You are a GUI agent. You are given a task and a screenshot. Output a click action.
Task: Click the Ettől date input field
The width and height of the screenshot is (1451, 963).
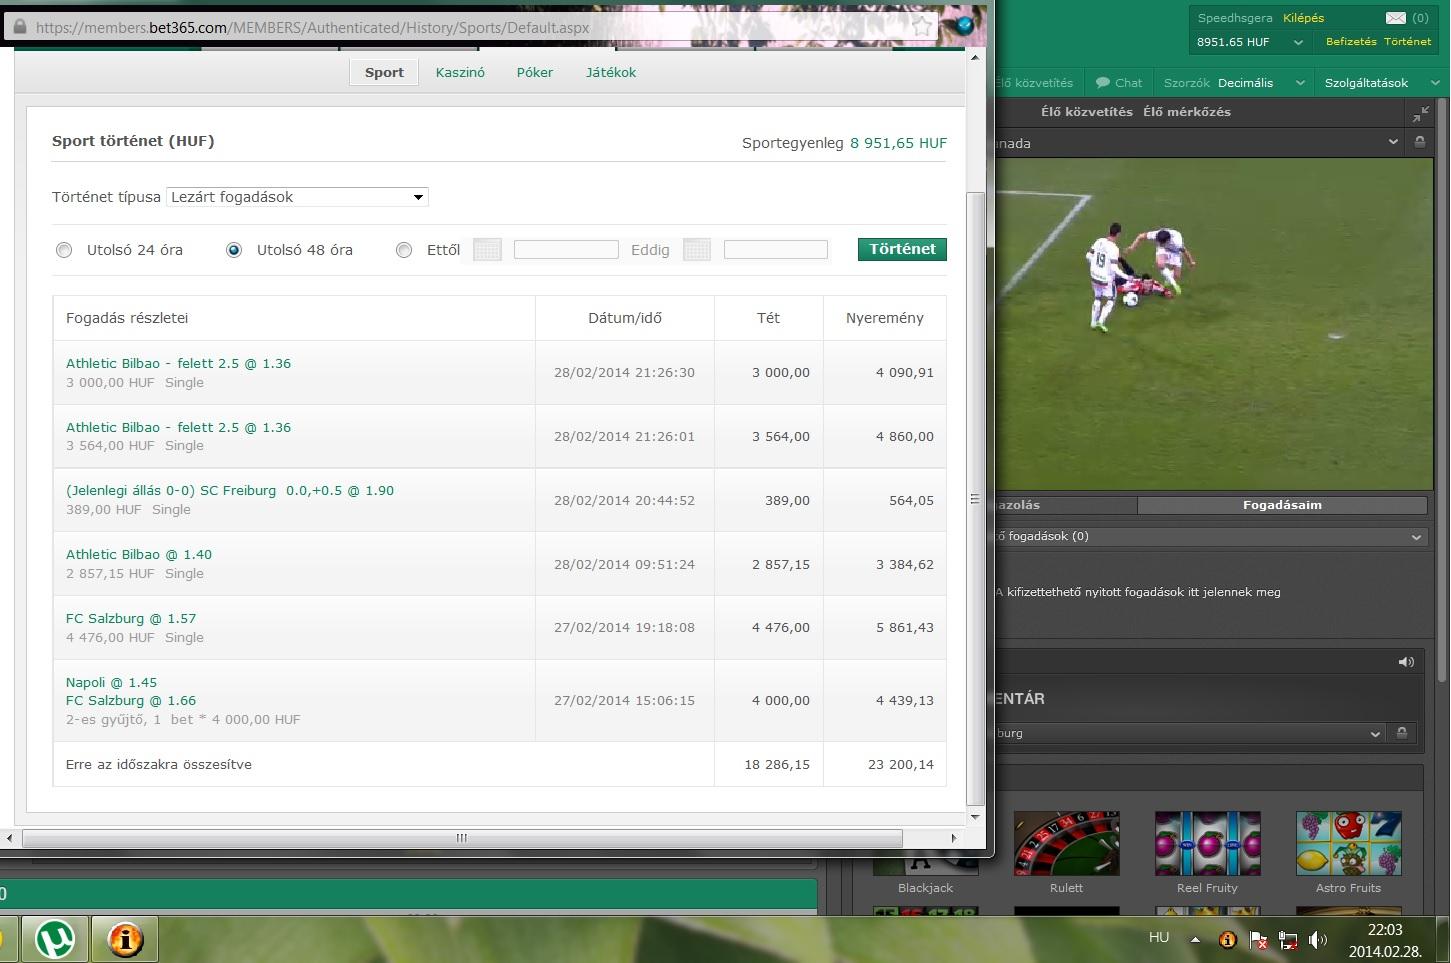(566, 250)
